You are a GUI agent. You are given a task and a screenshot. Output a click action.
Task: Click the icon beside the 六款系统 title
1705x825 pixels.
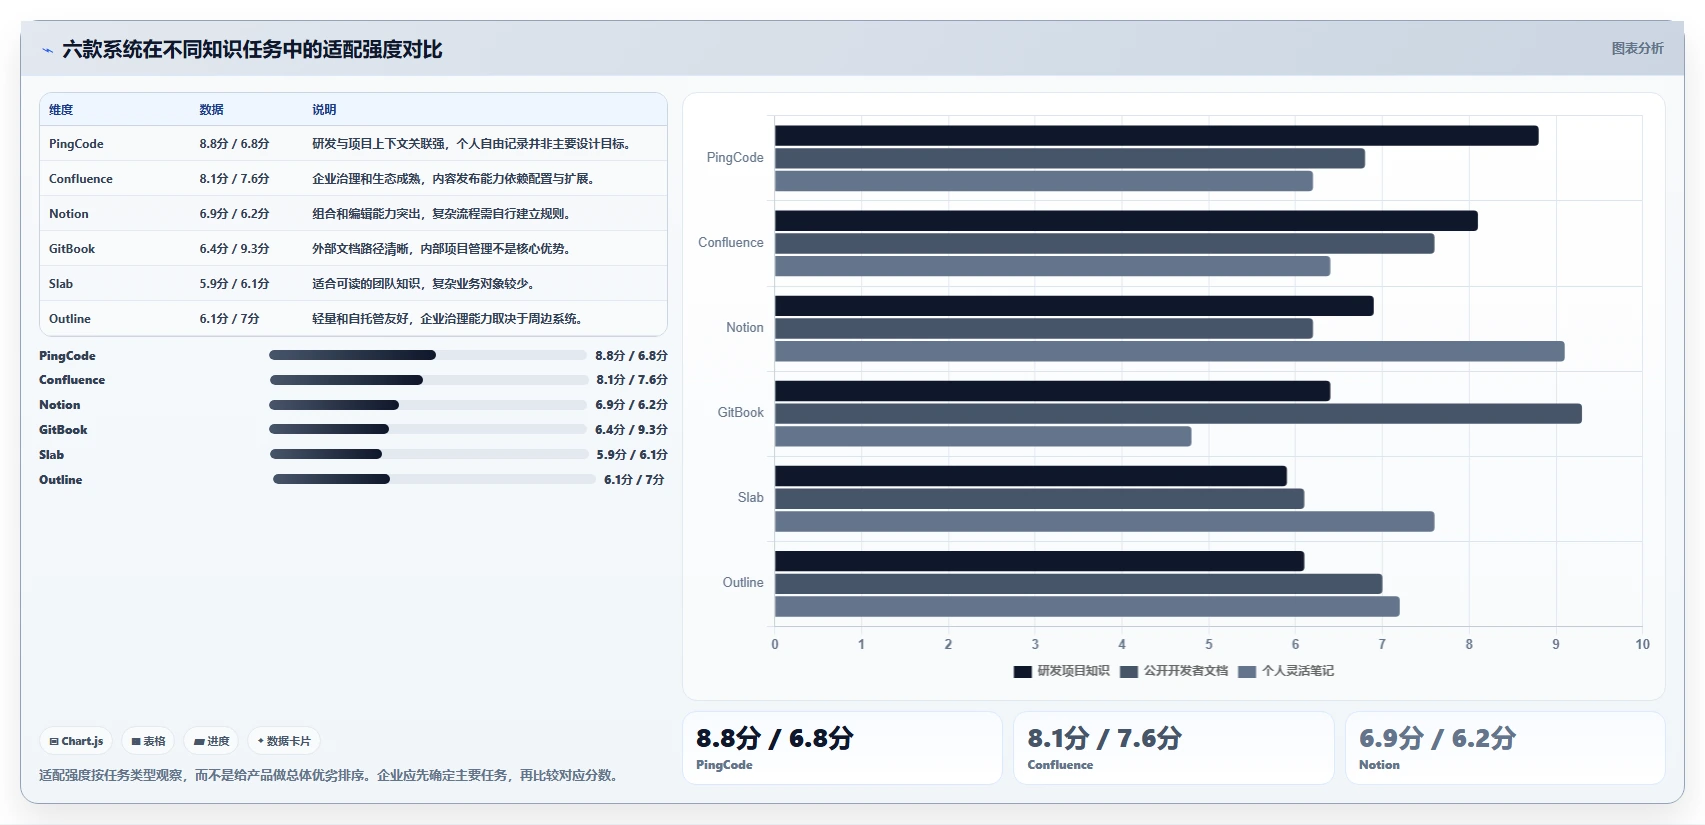coord(47,50)
